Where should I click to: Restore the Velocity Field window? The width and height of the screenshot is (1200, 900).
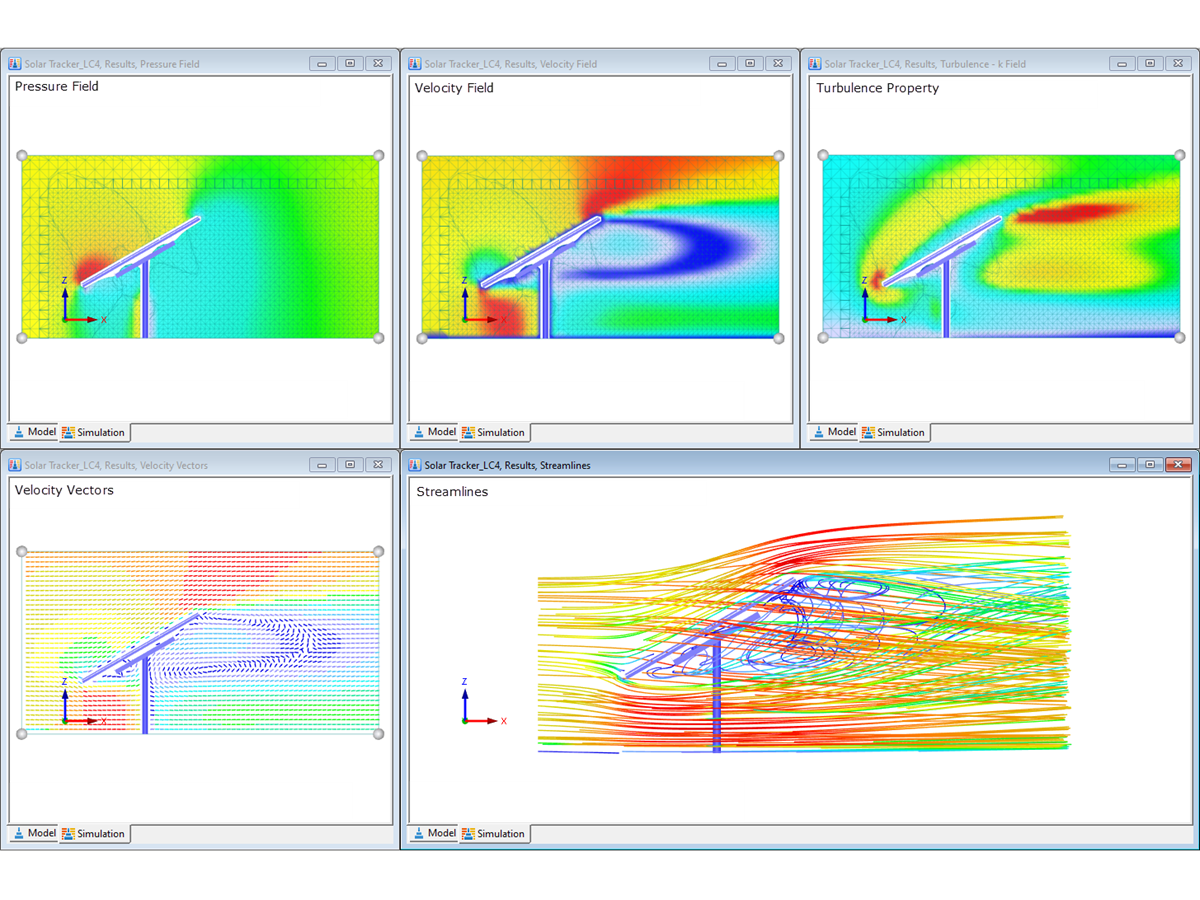tap(749, 63)
